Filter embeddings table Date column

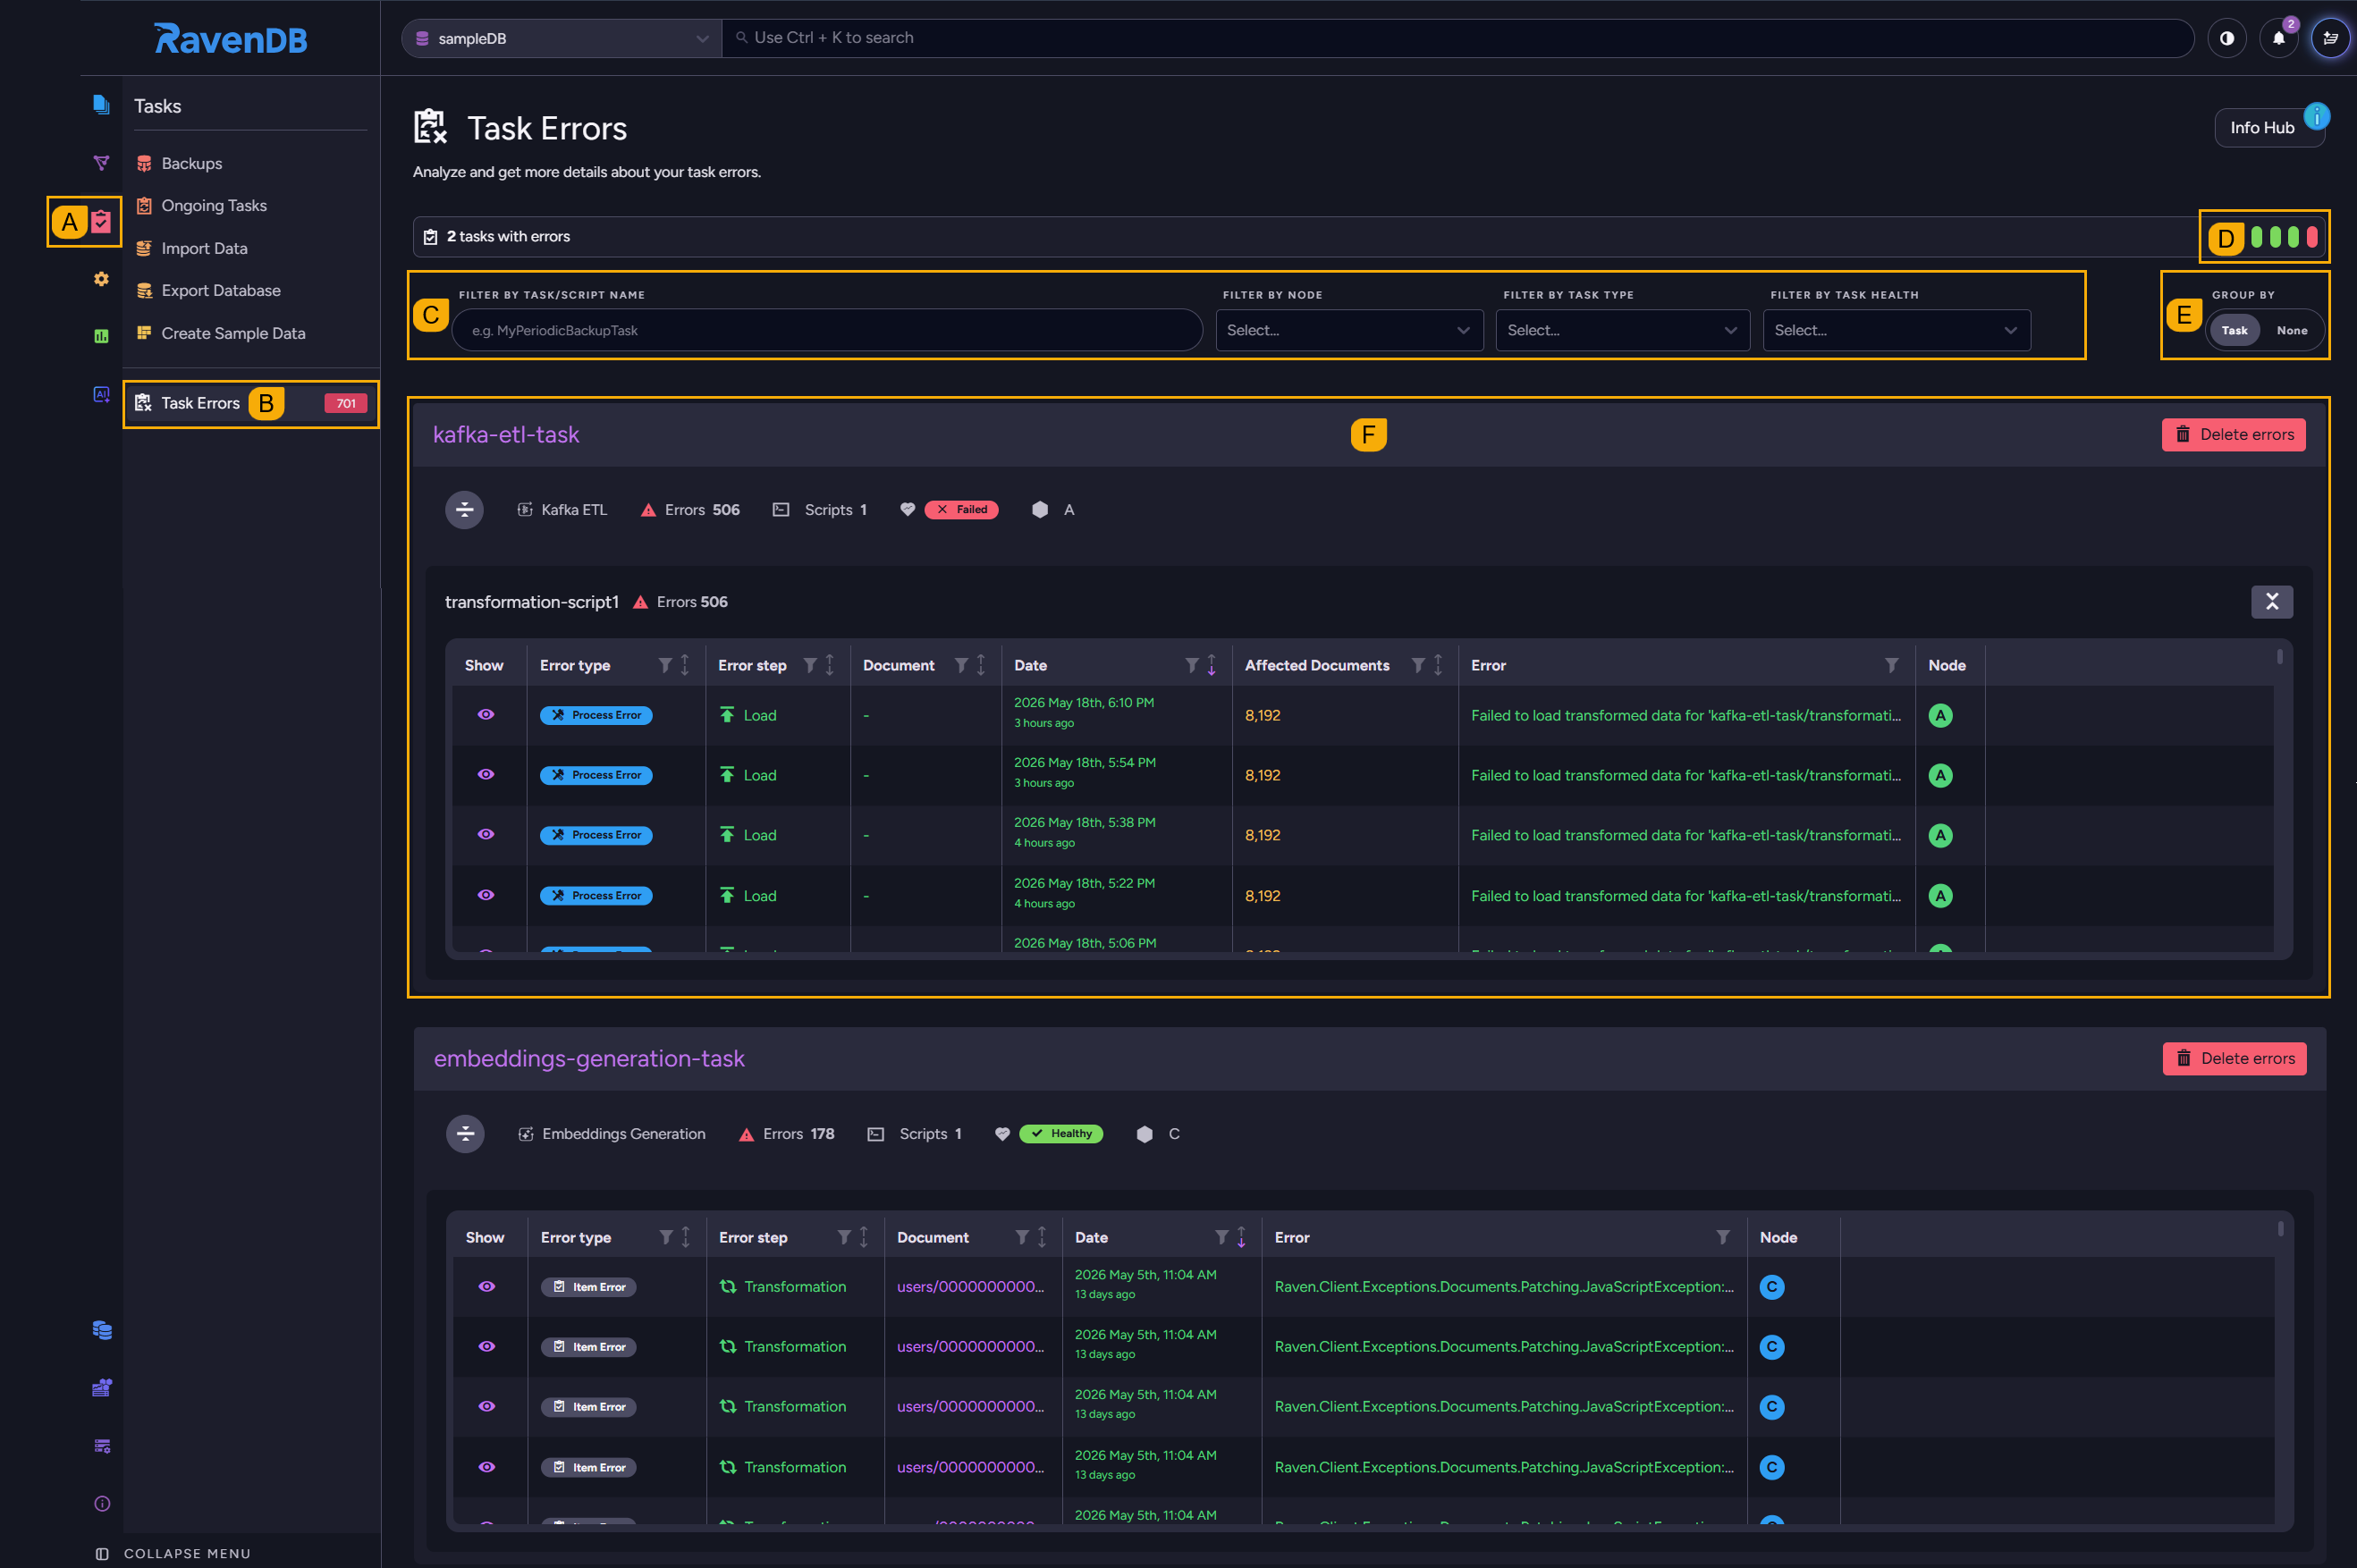tap(1222, 1237)
